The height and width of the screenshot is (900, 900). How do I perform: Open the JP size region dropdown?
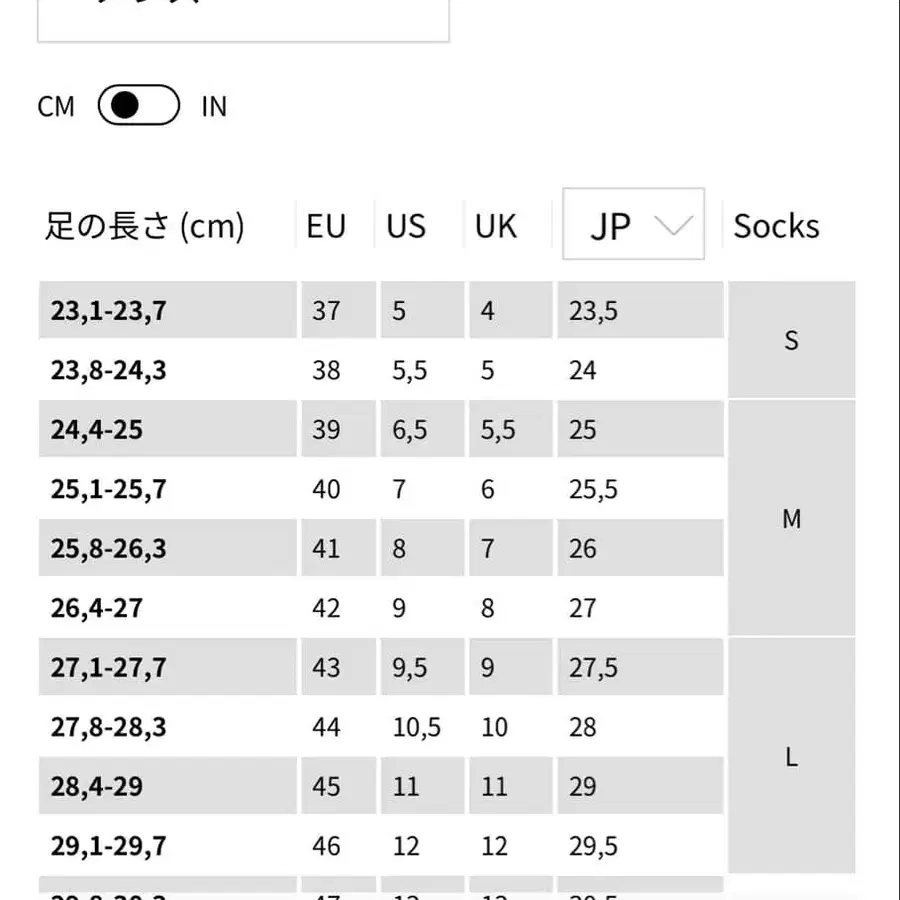coord(633,225)
